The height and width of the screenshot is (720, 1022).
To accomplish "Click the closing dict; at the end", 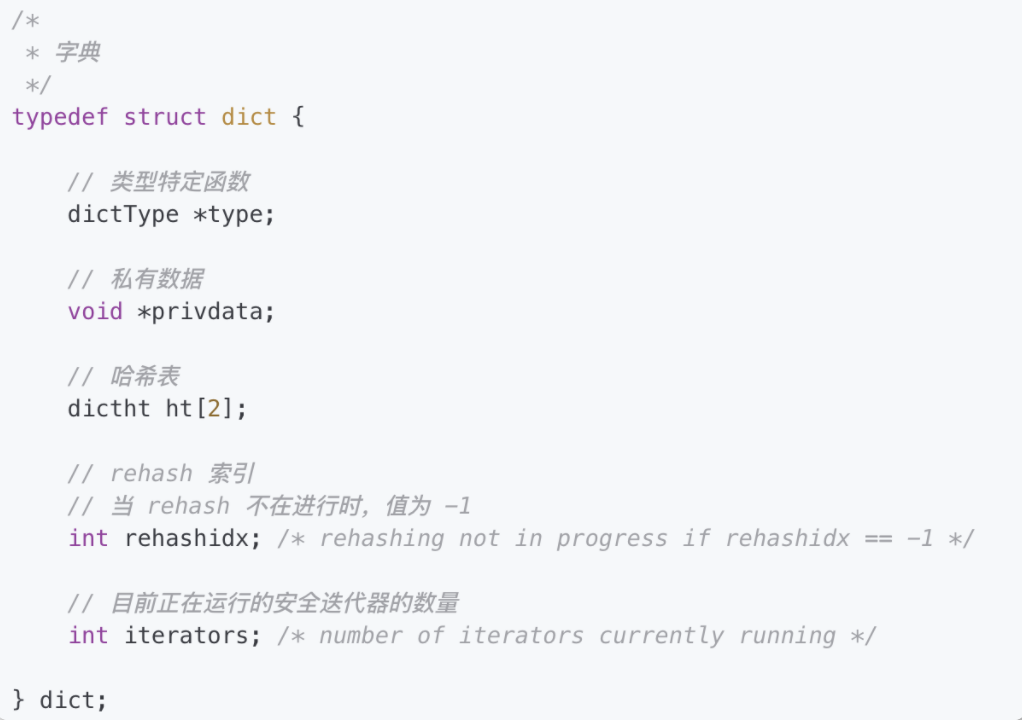I will 72,700.
